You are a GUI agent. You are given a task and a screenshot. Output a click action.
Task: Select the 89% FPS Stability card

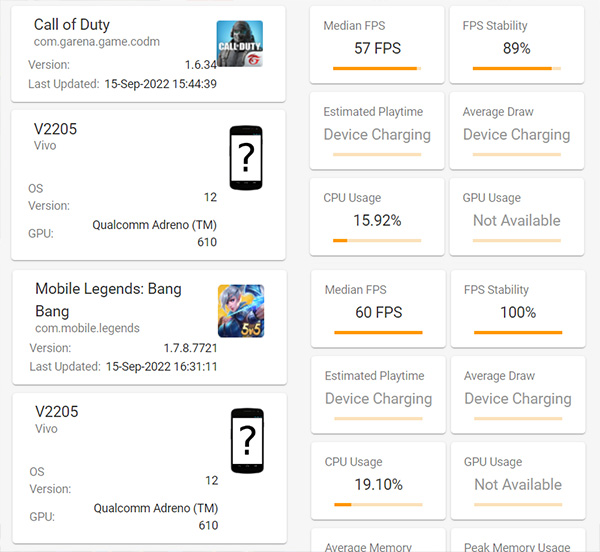click(x=516, y=43)
